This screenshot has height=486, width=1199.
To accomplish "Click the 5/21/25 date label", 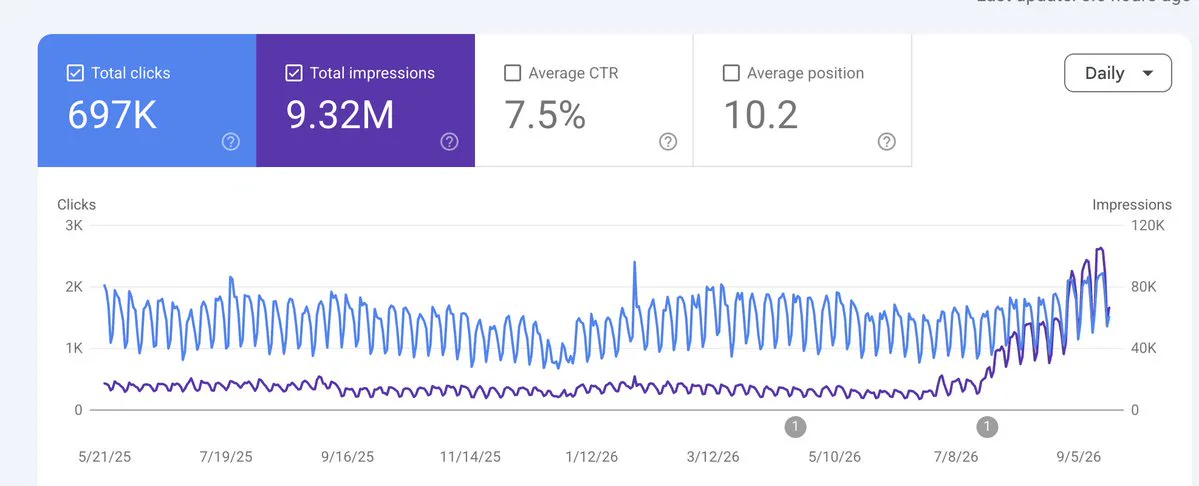I will pos(106,457).
